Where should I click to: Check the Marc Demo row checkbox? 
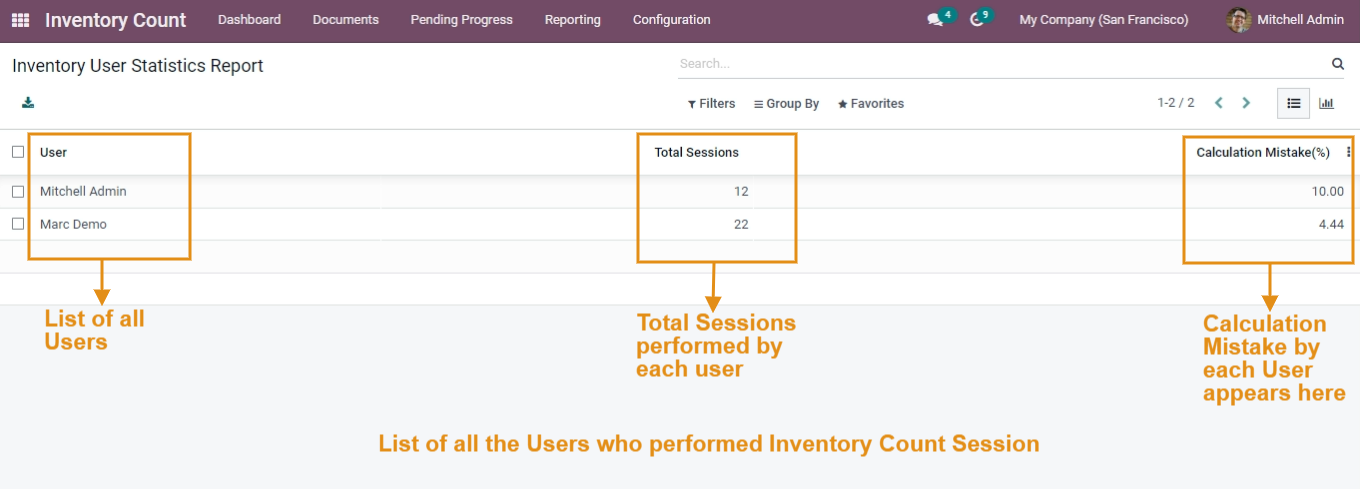point(18,224)
